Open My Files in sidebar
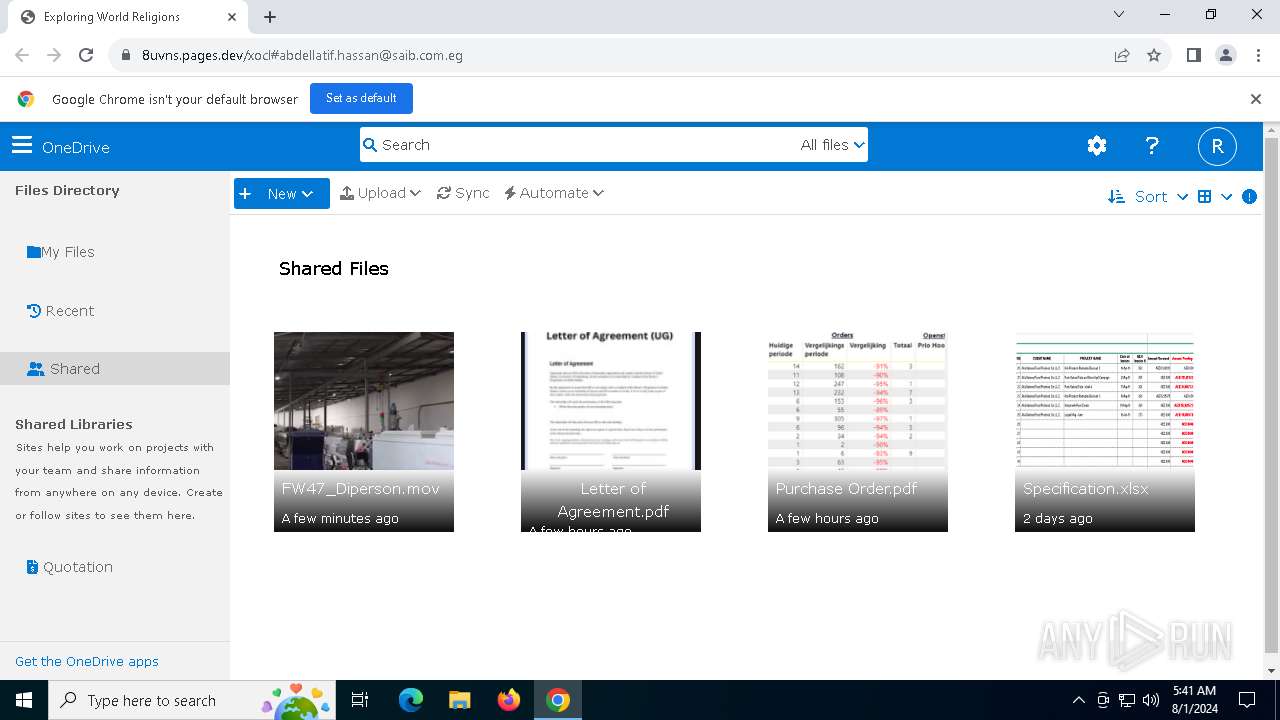1280x720 pixels. coord(61,252)
